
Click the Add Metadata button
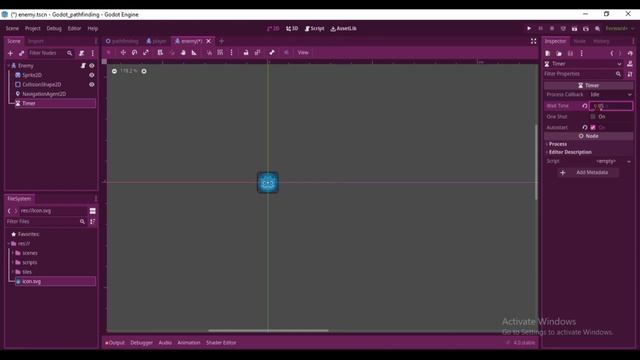[x=588, y=173]
